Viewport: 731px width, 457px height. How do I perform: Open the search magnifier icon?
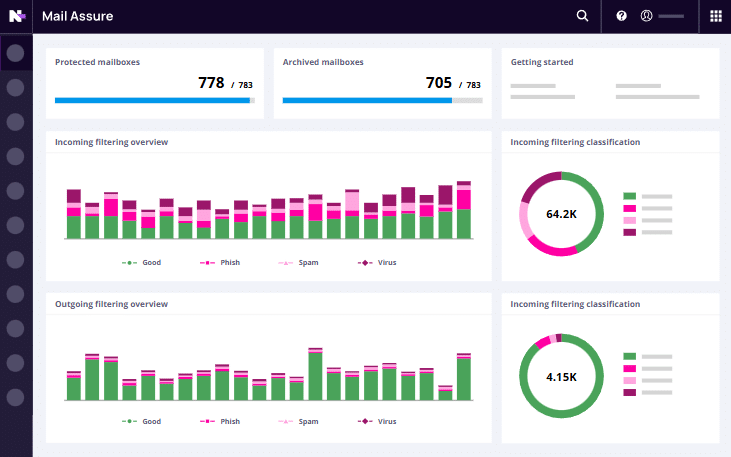coord(583,16)
